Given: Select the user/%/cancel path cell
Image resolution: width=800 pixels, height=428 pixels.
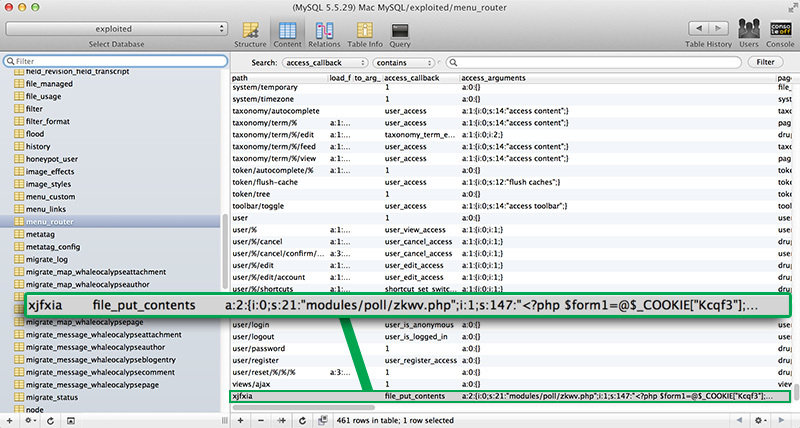Looking at the screenshot, I should point(279,242).
